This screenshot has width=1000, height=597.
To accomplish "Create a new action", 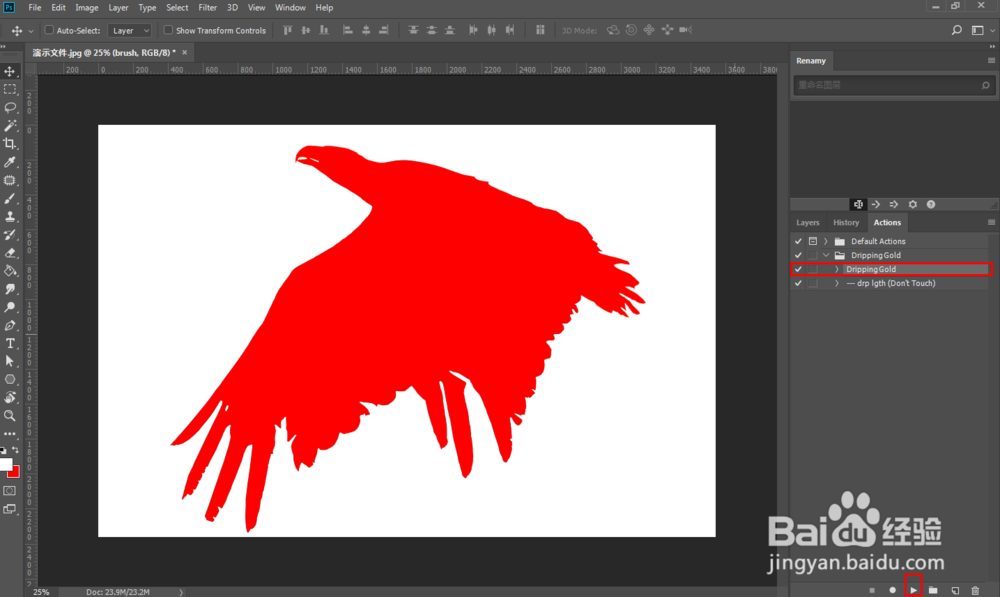I will coord(955,591).
